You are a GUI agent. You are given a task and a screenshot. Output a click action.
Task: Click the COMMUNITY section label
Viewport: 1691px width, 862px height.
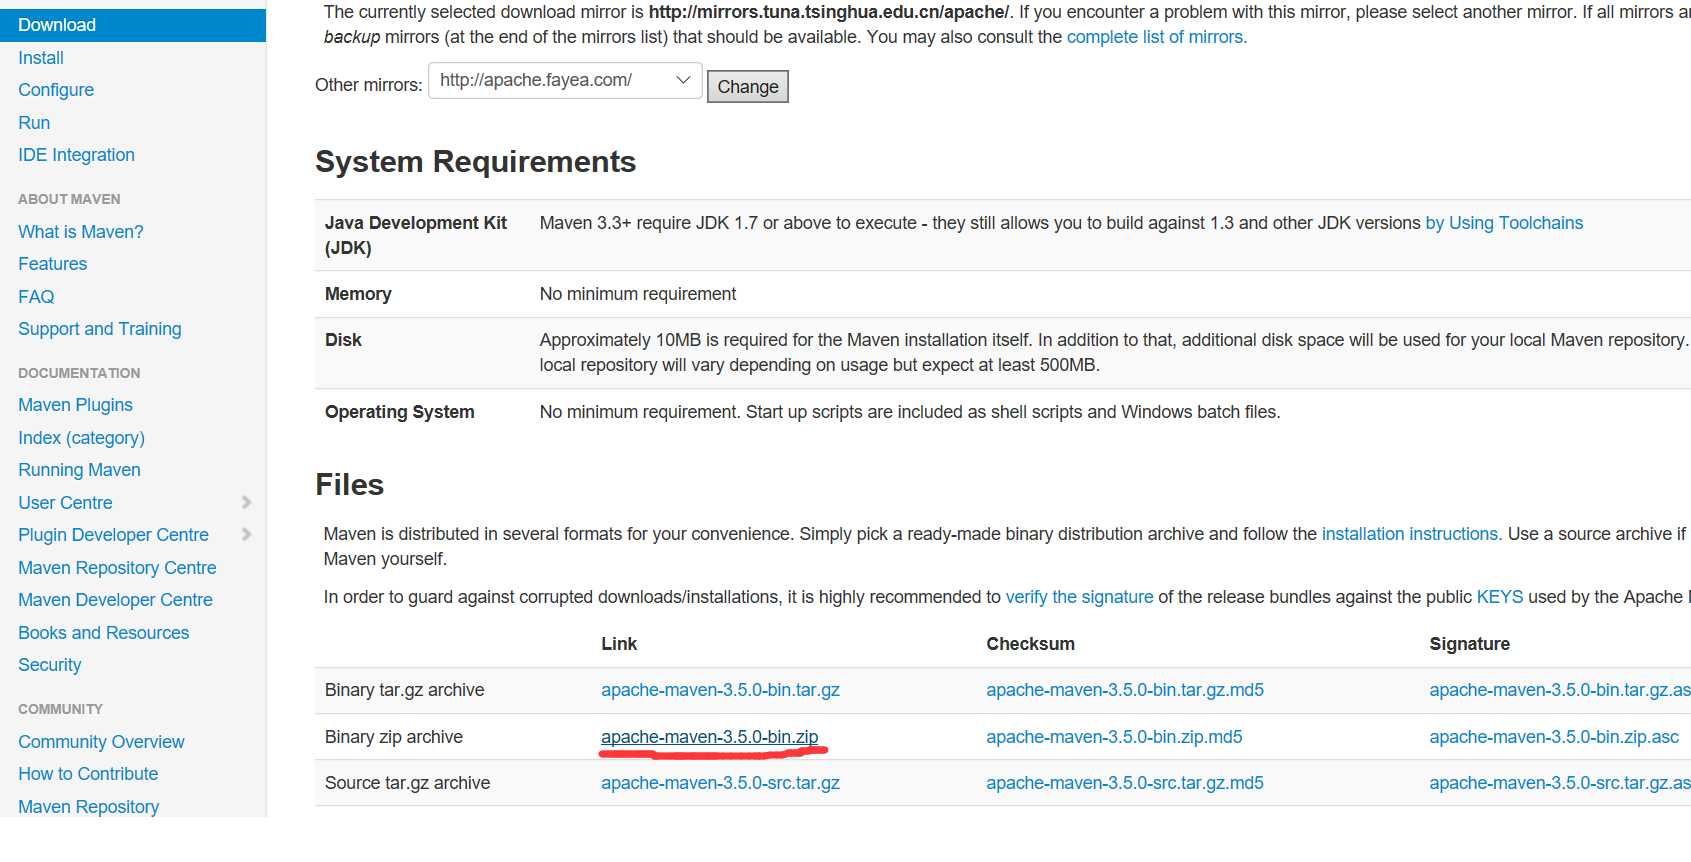point(60,709)
